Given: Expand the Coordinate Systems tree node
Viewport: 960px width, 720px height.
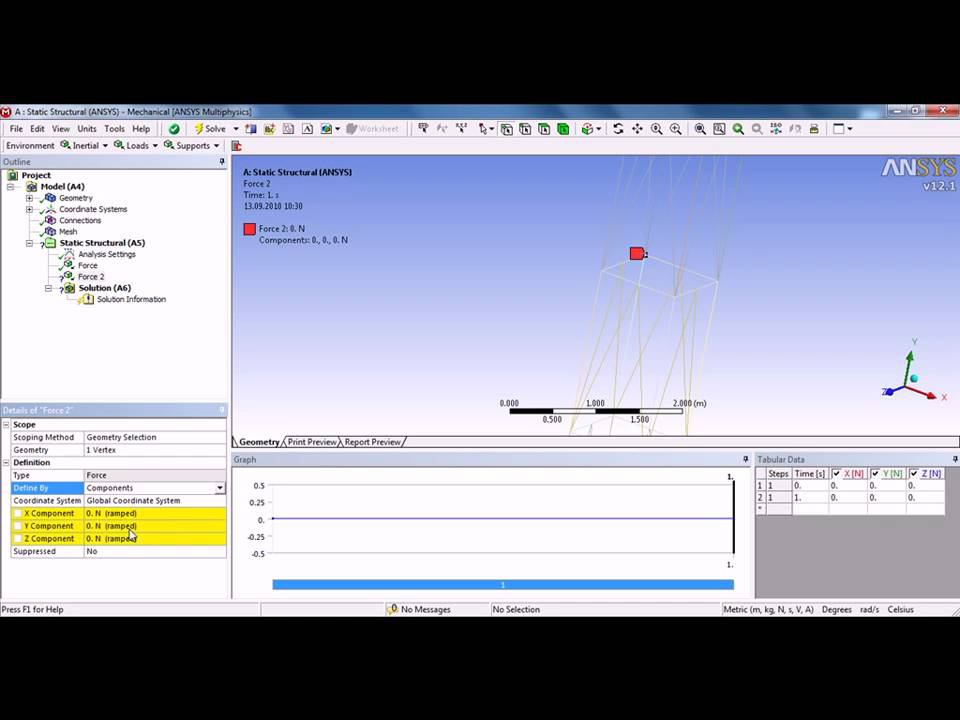Looking at the screenshot, I should pyautogui.click(x=29, y=209).
